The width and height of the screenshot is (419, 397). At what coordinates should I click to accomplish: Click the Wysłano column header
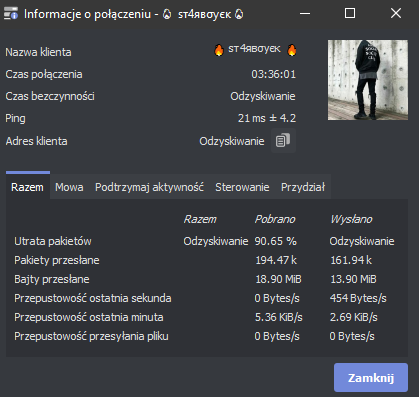click(351, 219)
